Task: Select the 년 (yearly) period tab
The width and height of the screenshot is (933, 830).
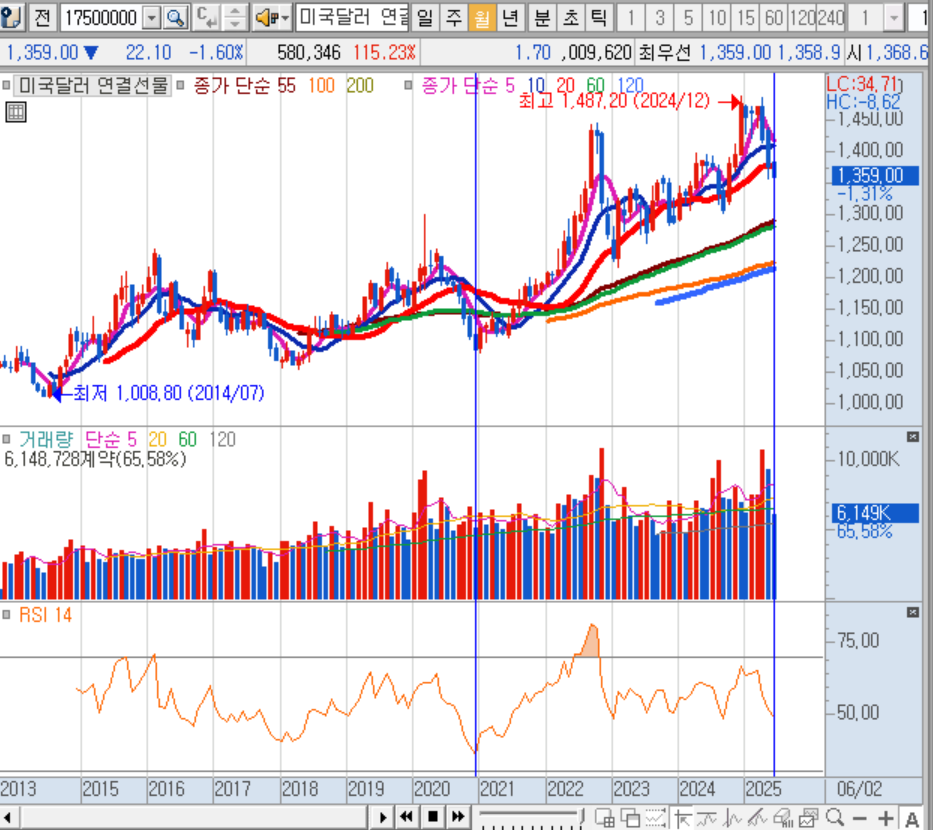Action: pyautogui.click(x=510, y=17)
